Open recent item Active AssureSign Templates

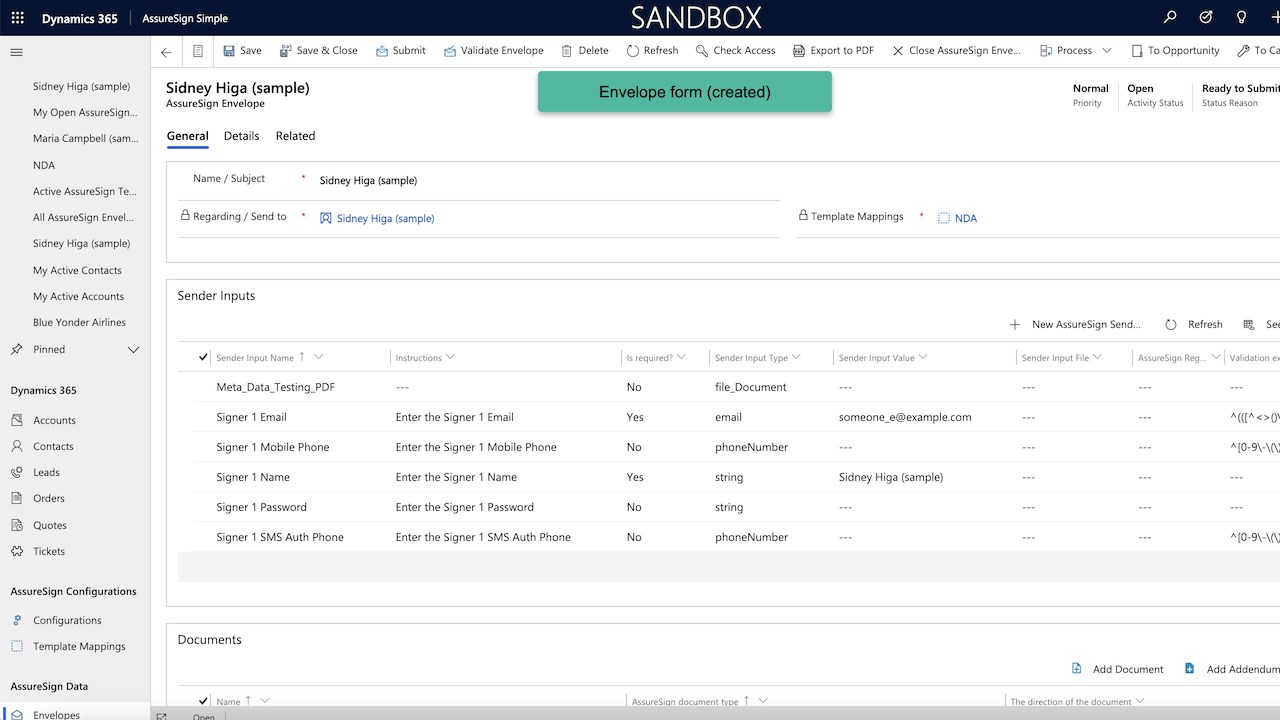(85, 191)
